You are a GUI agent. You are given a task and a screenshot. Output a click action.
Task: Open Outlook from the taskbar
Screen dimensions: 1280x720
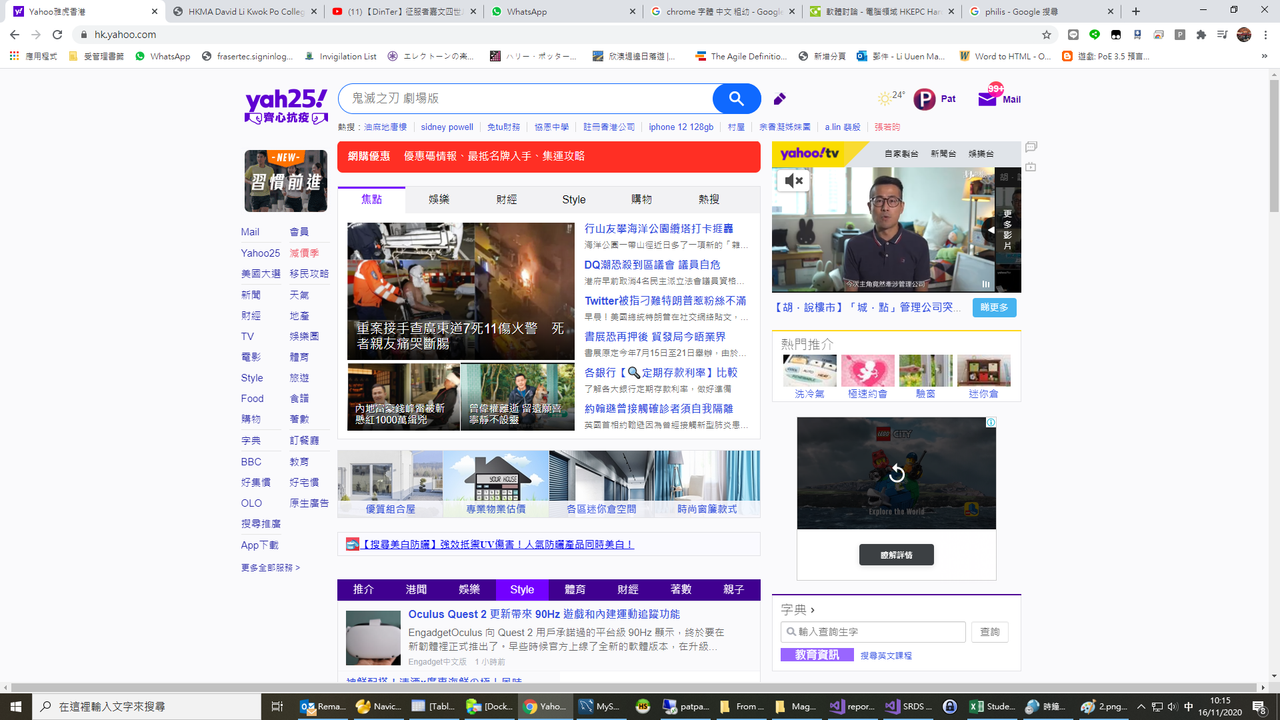pyautogui.click(x=324, y=706)
